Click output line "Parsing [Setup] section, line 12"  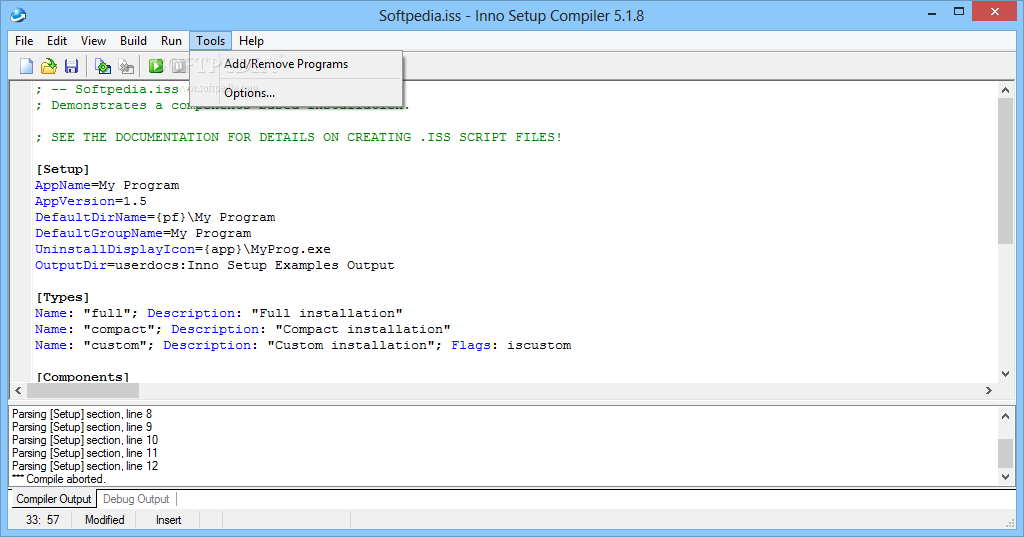click(x=85, y=466)
